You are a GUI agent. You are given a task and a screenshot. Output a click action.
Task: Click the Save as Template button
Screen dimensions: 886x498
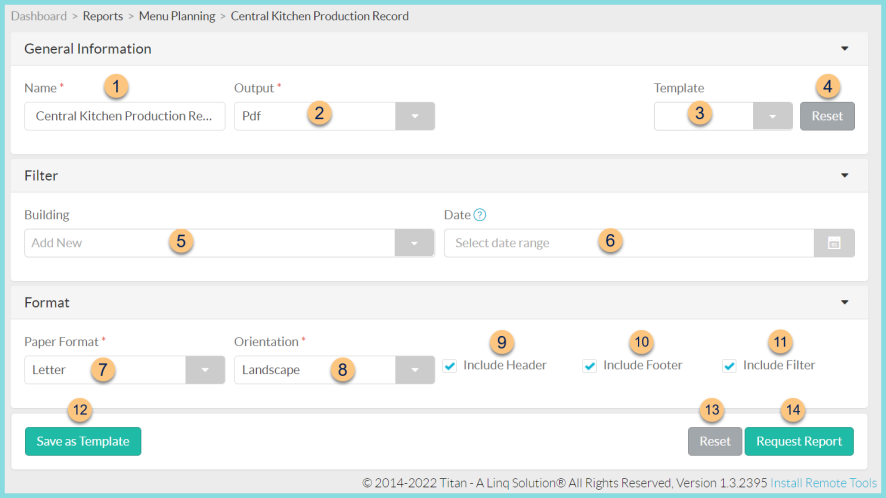coord(83,441)
